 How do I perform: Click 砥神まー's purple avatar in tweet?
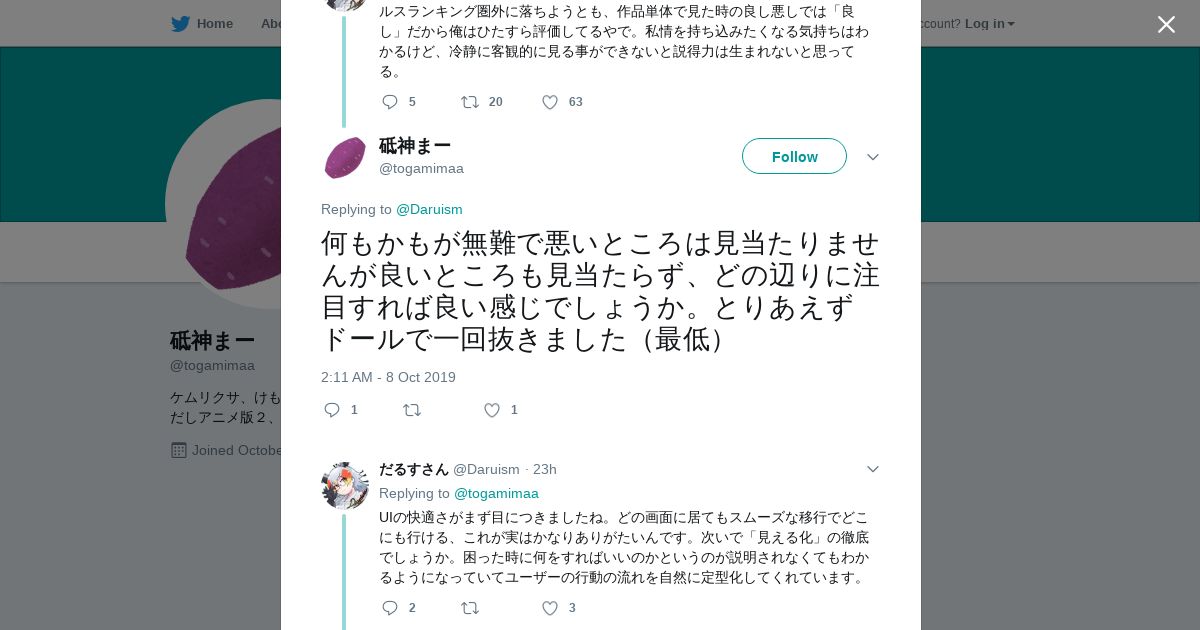pos(345,158)
